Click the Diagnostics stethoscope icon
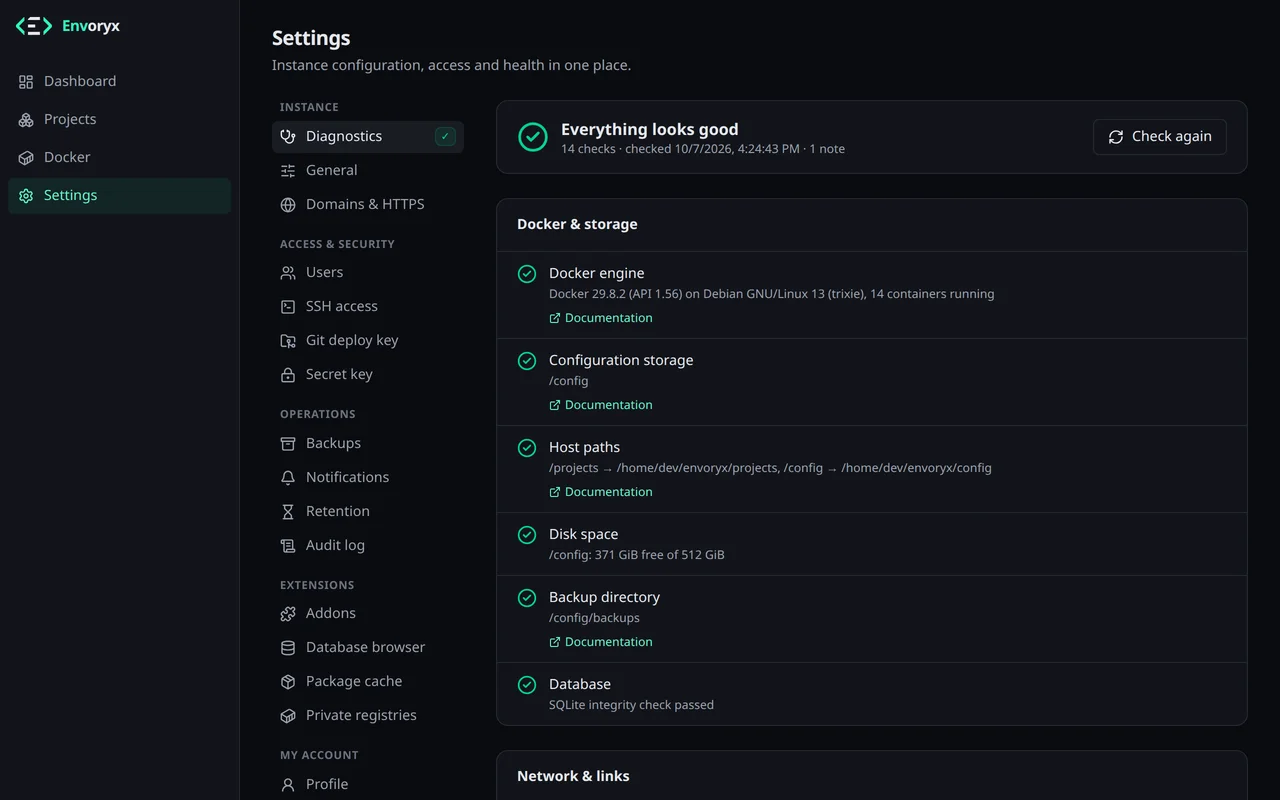Viewport: 1280px width, 800px height. tap(288, 137)
